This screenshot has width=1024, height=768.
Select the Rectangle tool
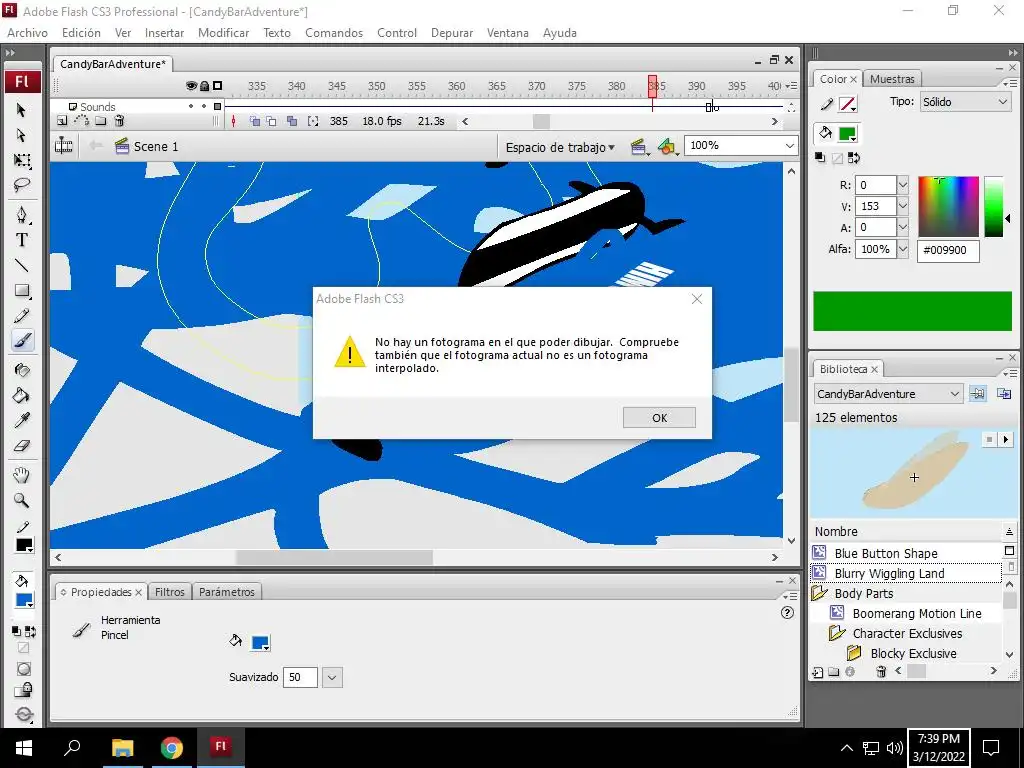pos(21,291)
